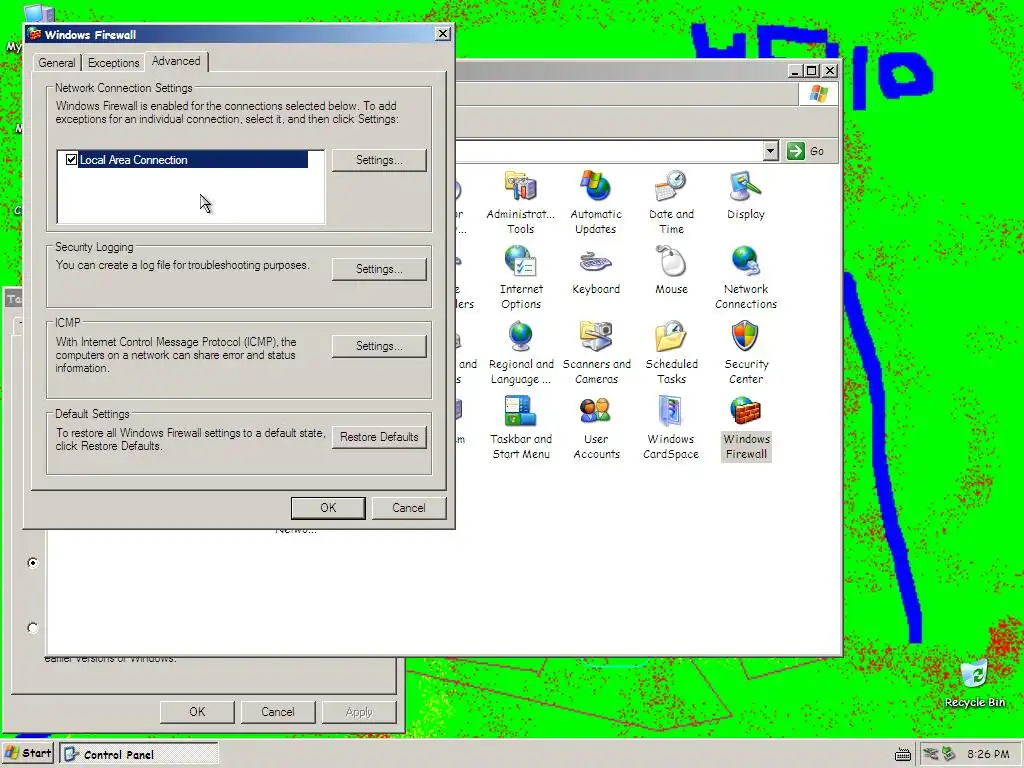Open the Start menu
This screenshot has height=768, width=1024.
point(28,754)
